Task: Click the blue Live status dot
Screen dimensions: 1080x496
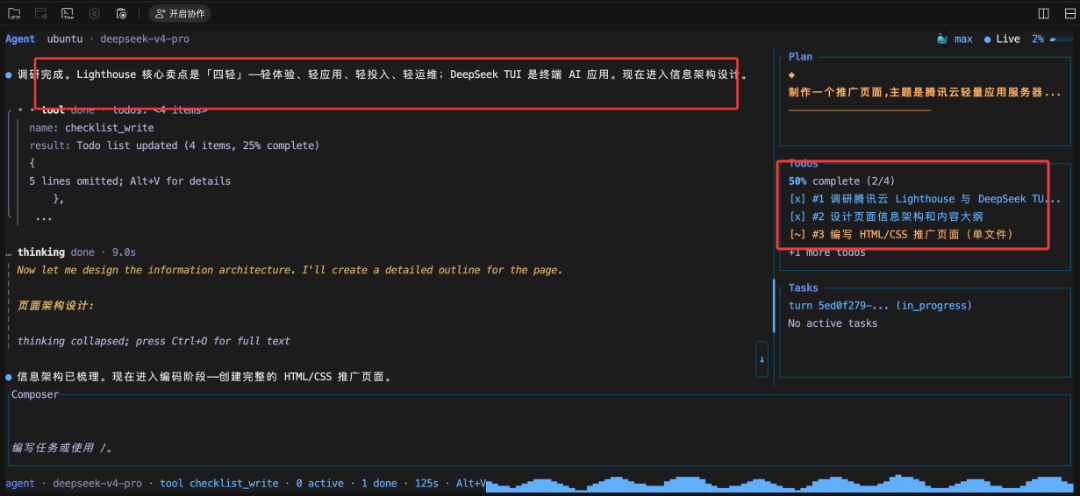Action: [987, 39]
